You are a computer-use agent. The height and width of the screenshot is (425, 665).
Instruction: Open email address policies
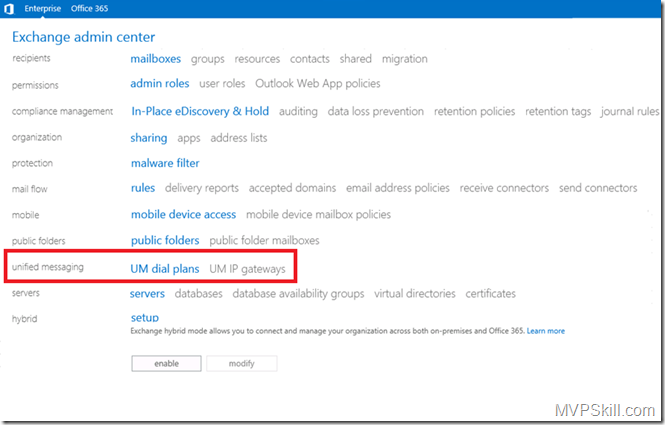point(398,188)
